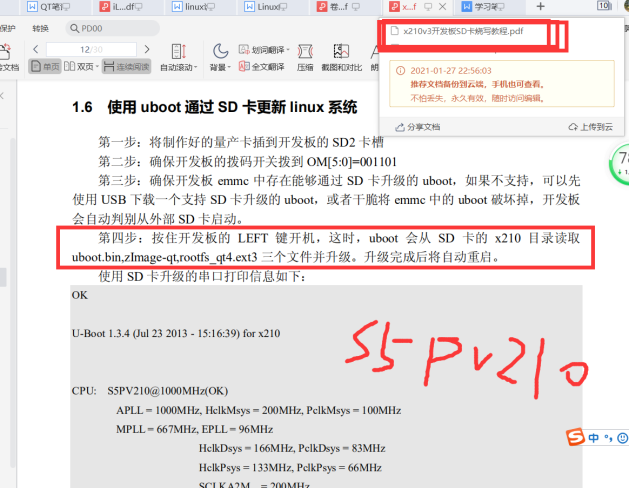Screen dimensions: 630x488
Task: Click the moon background (背景) icon
Action: point(220,51)
